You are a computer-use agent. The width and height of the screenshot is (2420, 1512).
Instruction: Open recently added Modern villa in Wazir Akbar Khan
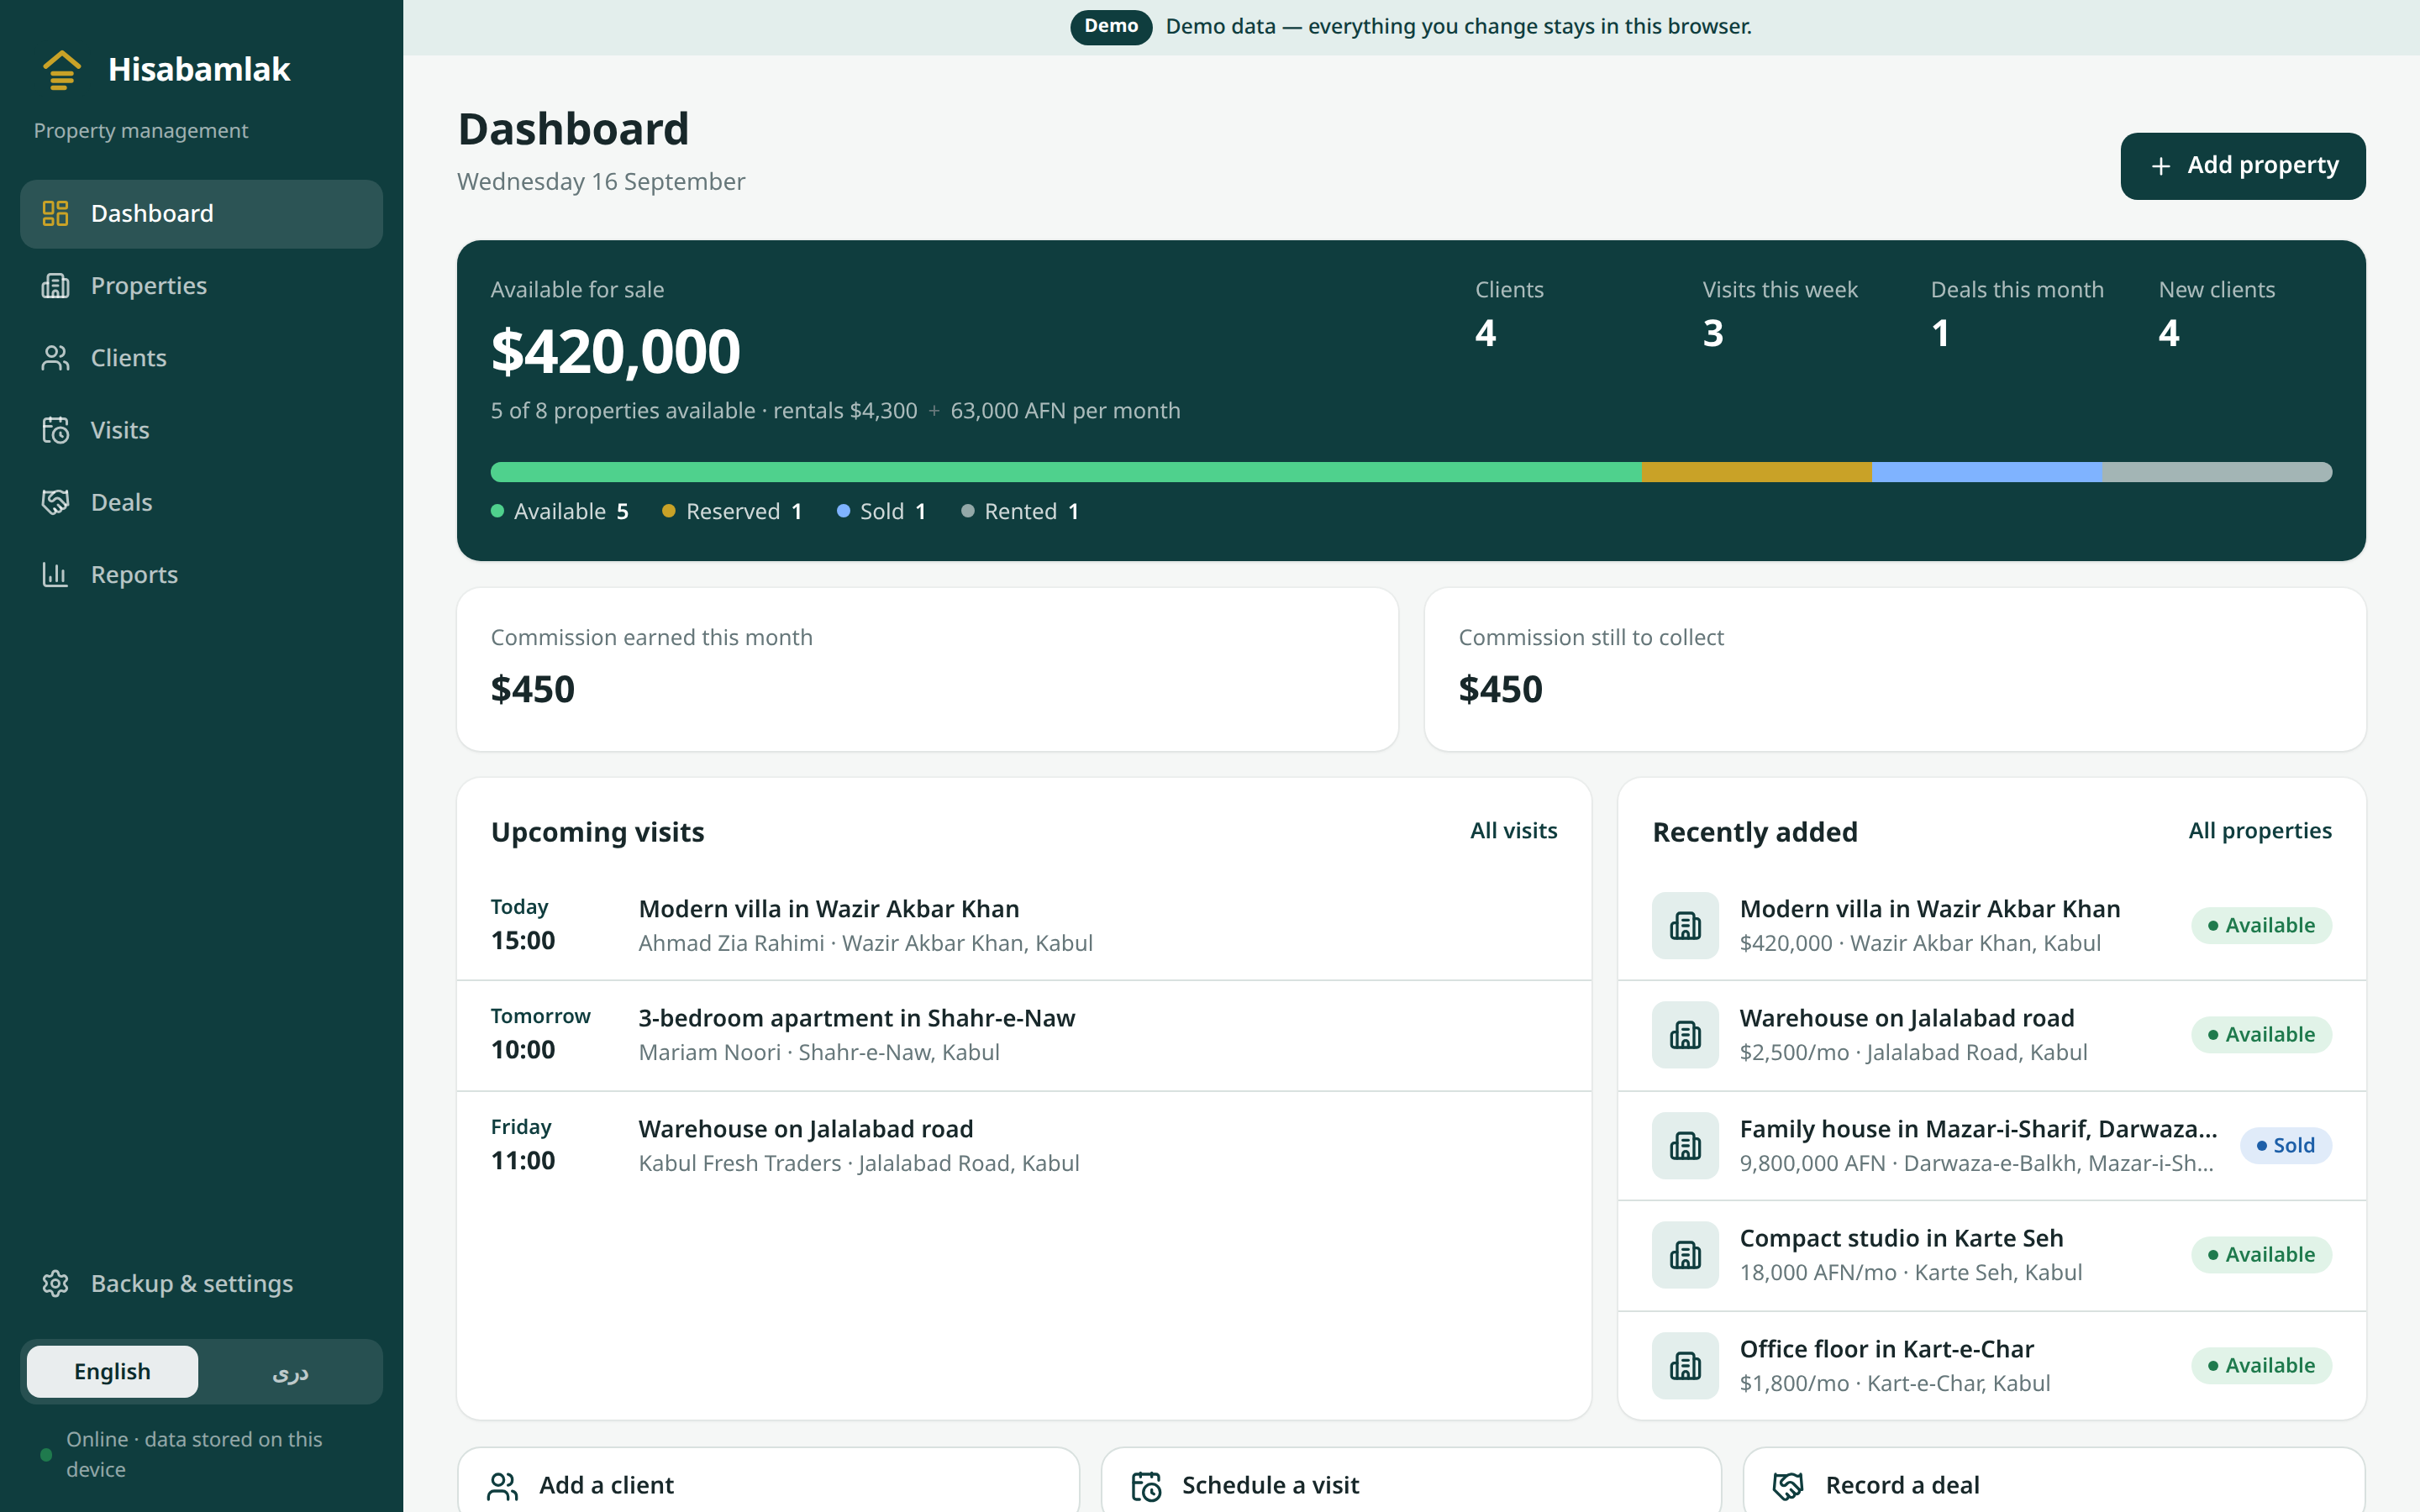[1992, 925]
